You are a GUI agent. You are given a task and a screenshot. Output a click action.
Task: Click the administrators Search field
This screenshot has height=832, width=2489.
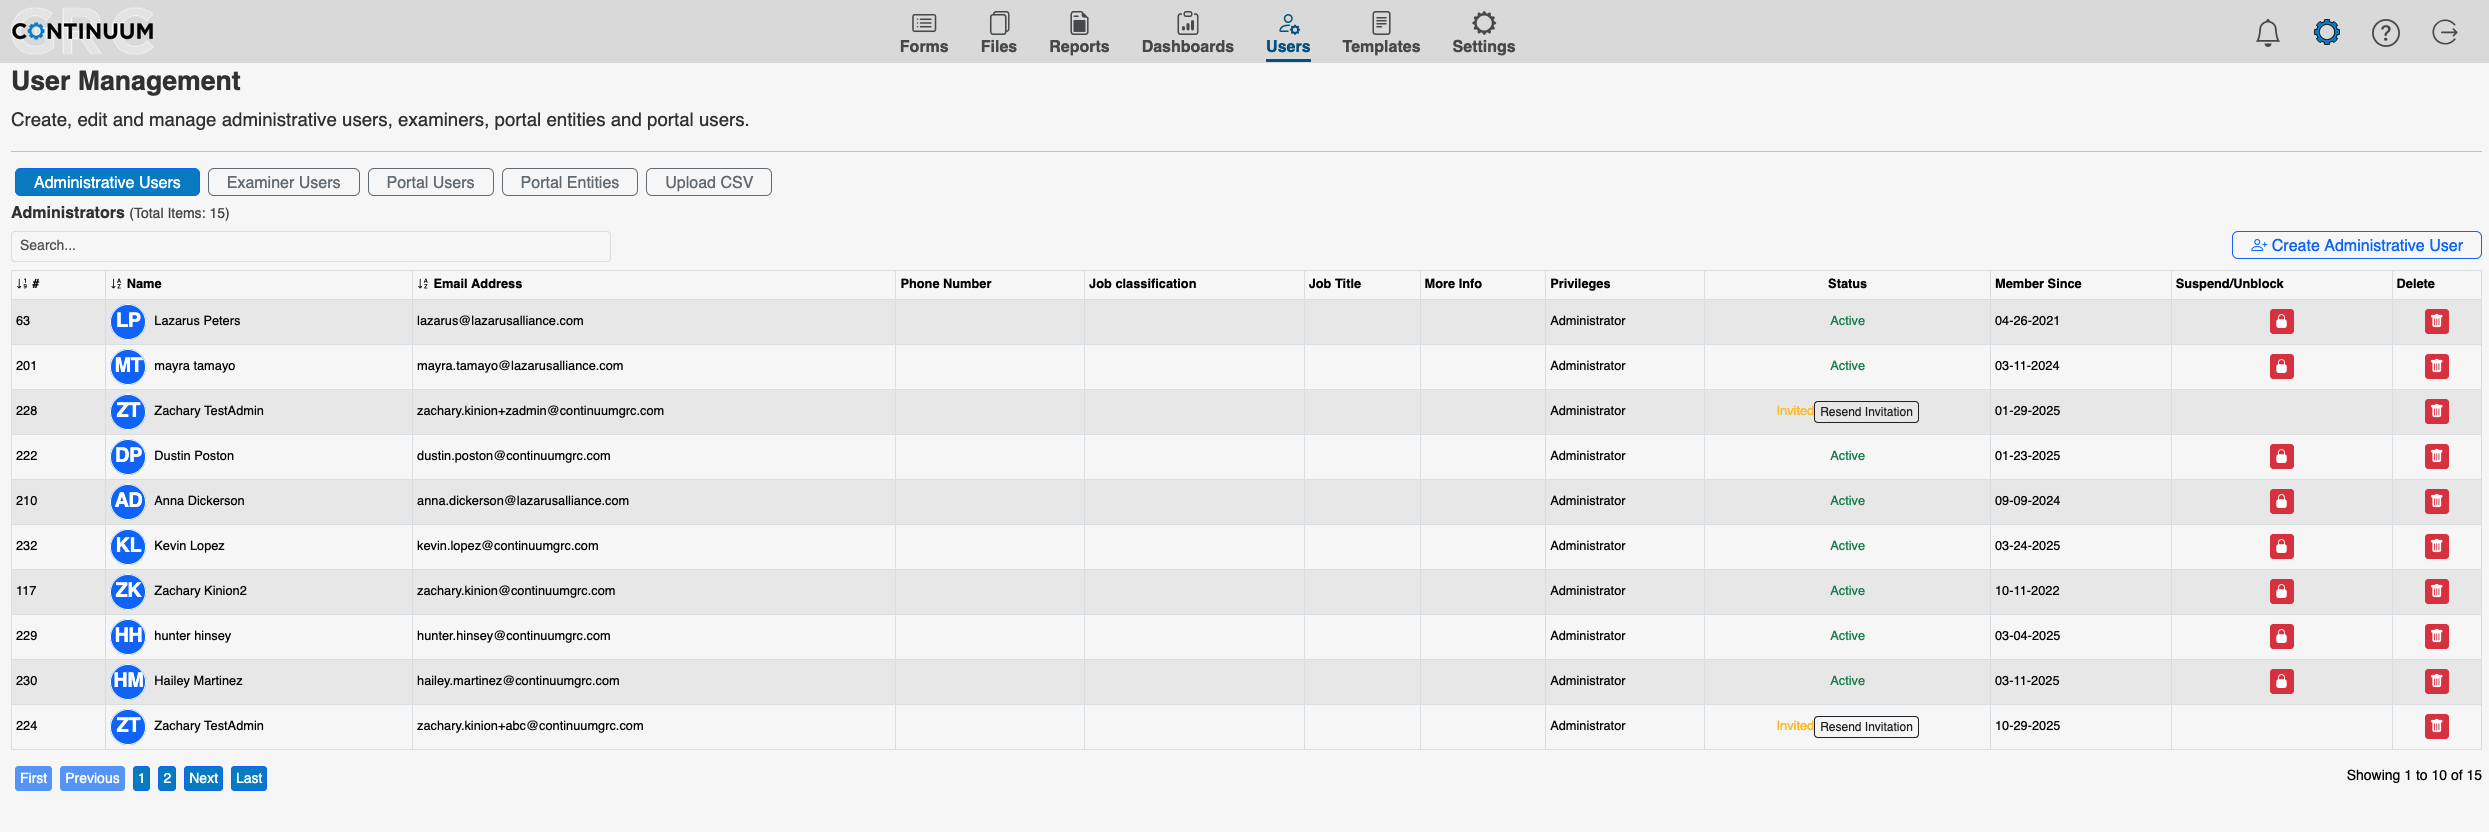pos(310,246)
